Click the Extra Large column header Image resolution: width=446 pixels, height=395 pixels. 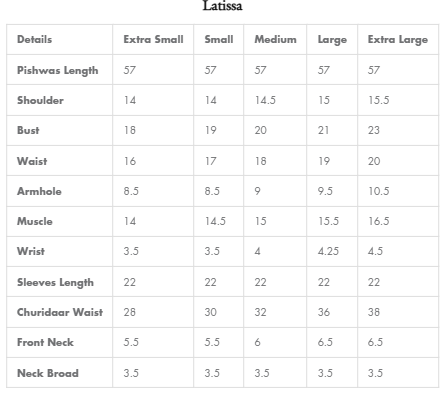pos(398,40)
